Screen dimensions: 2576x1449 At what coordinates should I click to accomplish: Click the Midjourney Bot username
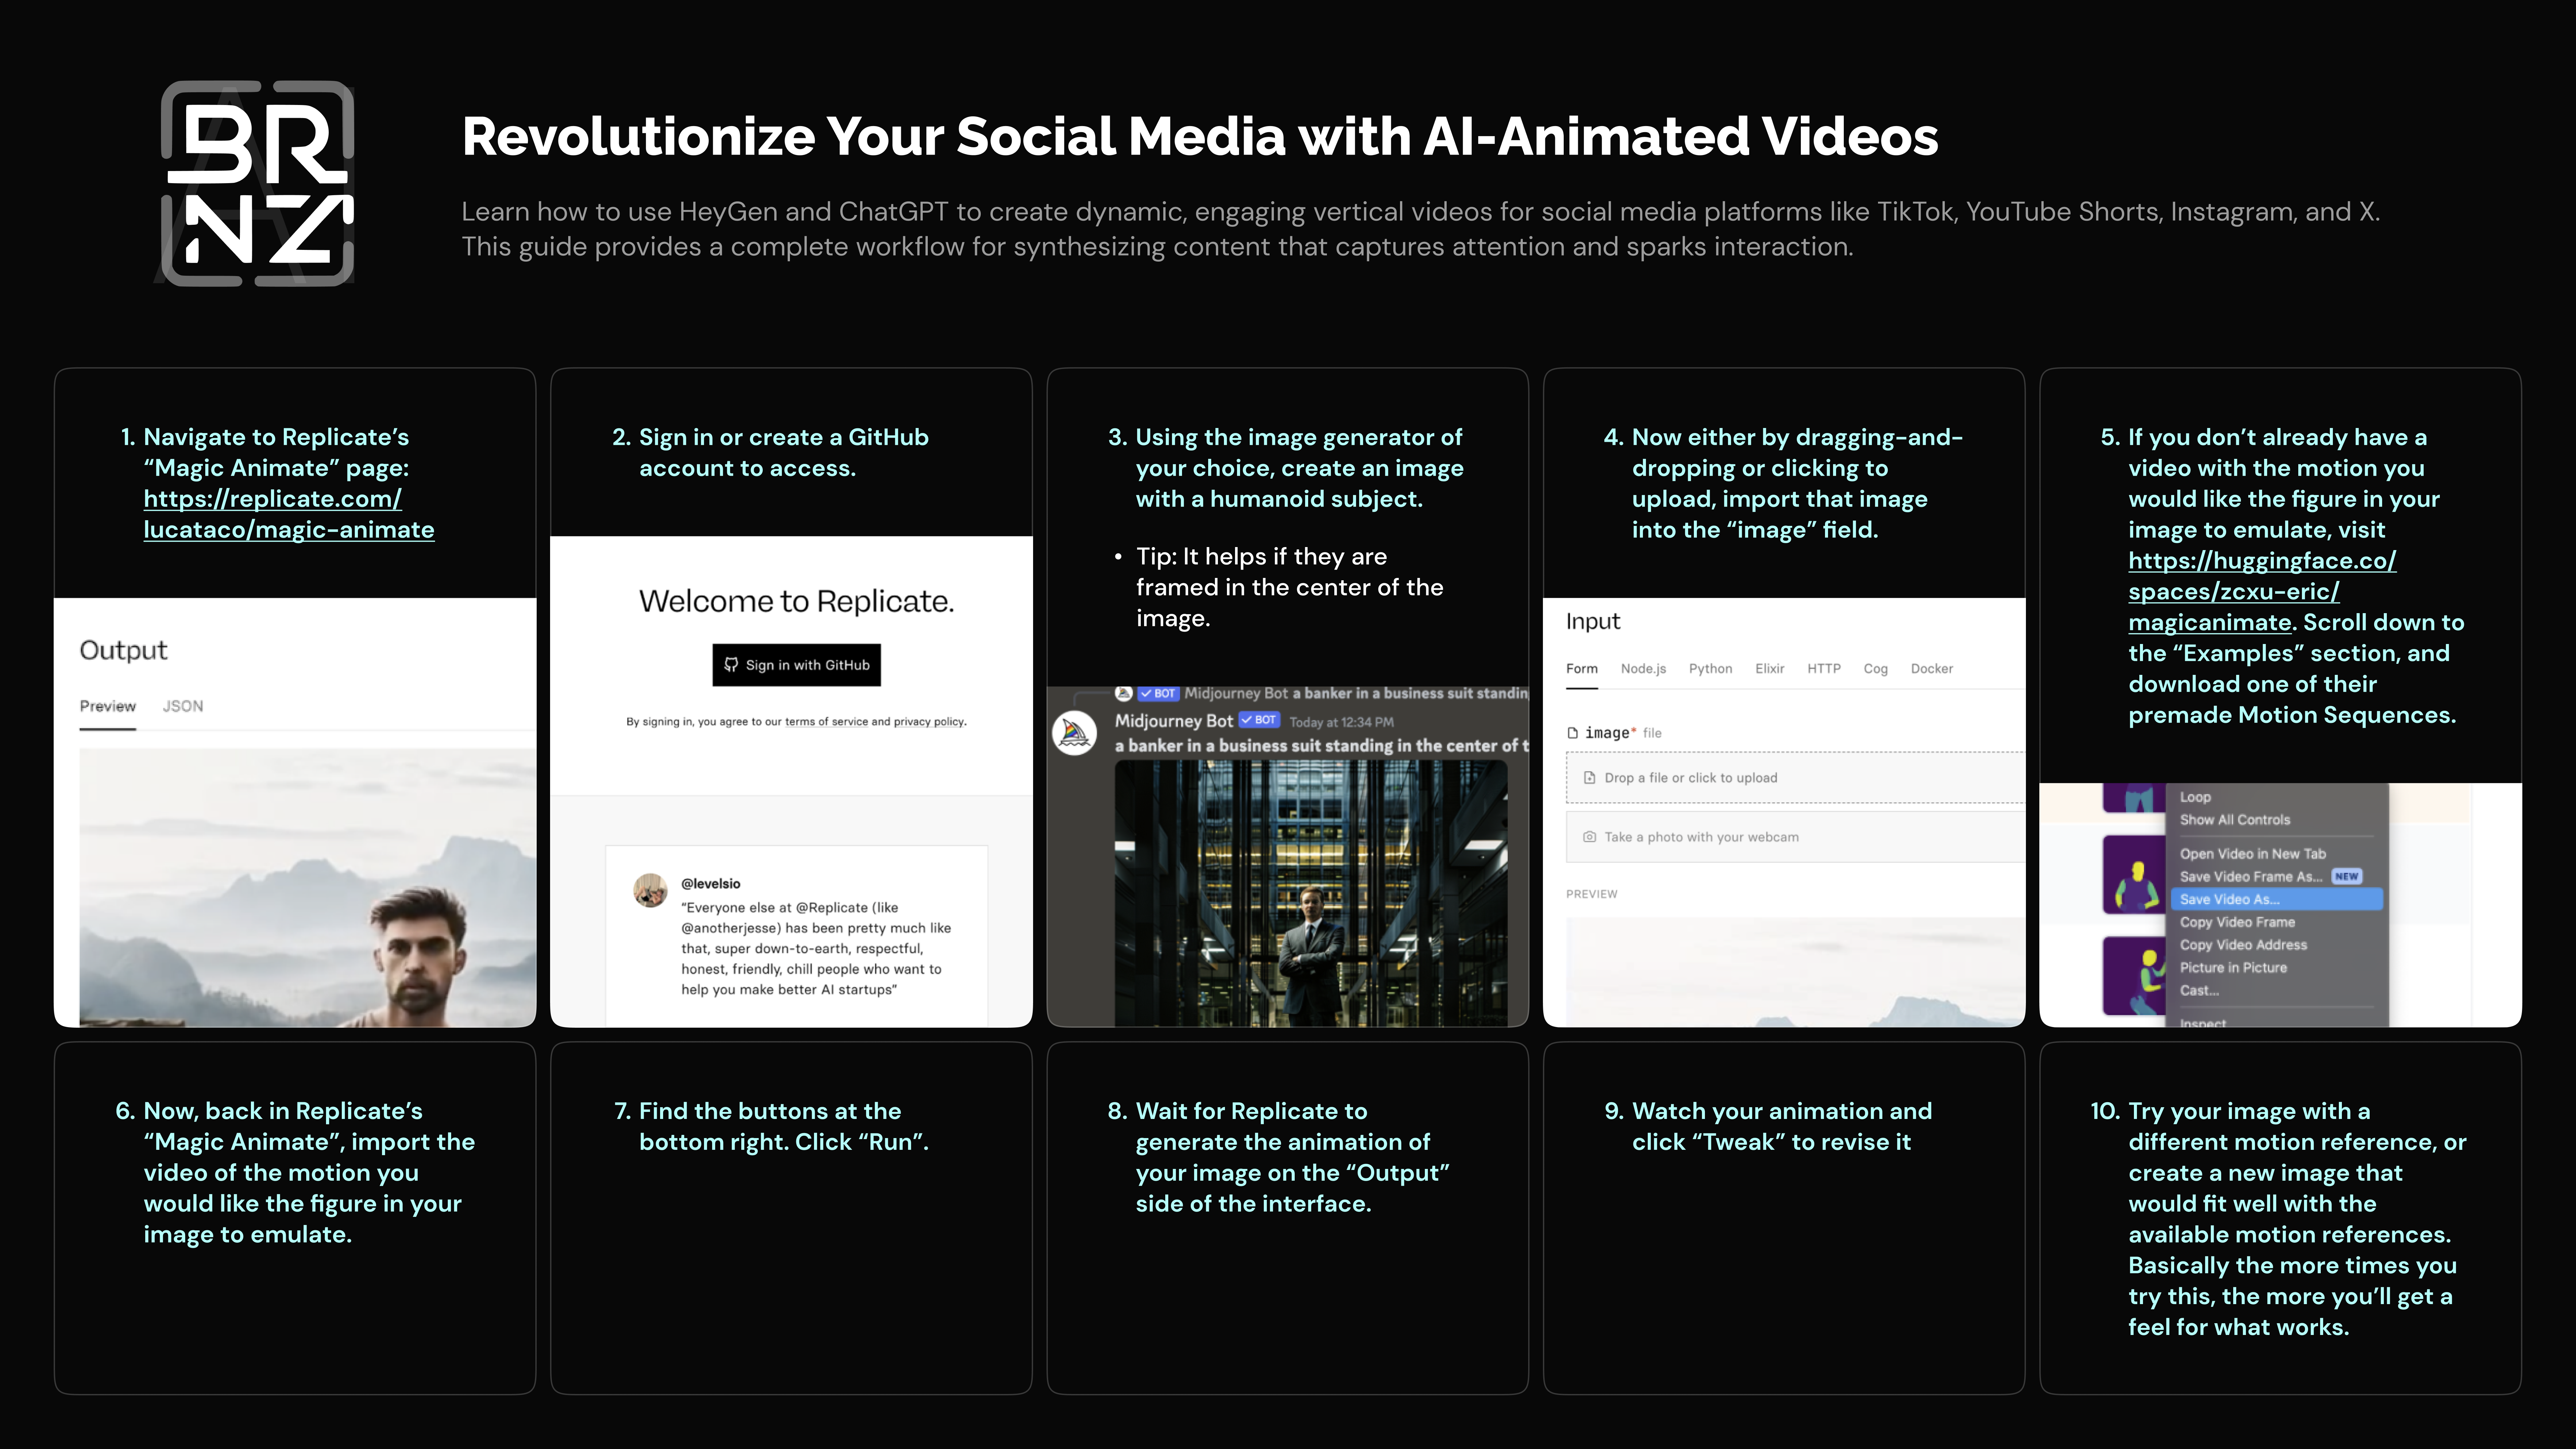pos(1174,721)
